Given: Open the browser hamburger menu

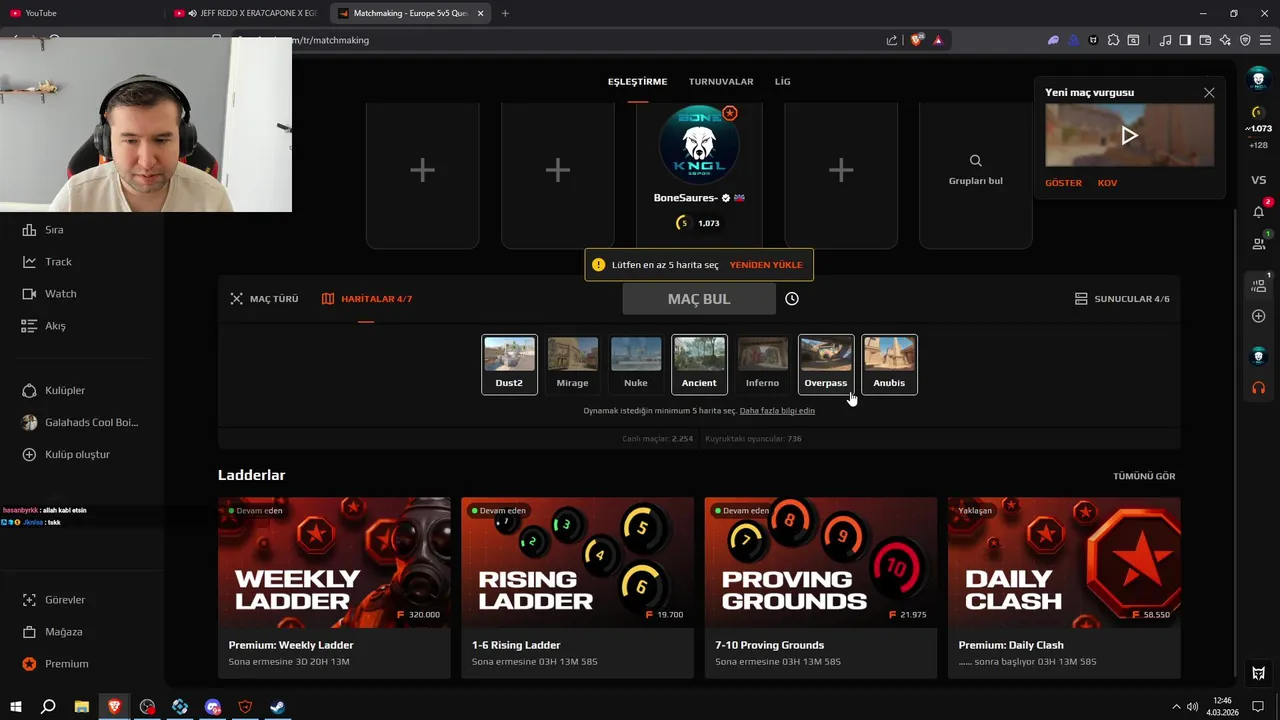Looking at the screenshot, I should point(1265,40).
